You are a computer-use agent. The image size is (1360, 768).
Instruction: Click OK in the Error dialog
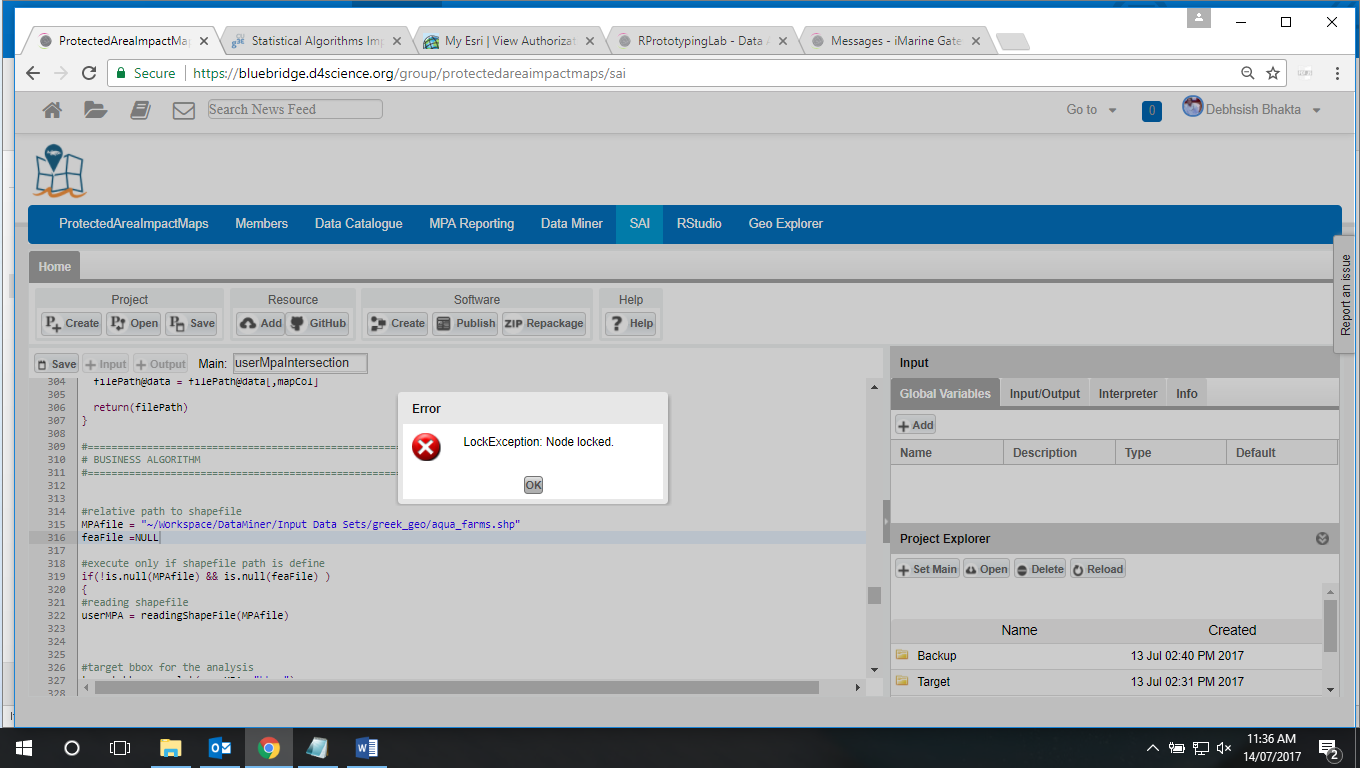(533, 485)
